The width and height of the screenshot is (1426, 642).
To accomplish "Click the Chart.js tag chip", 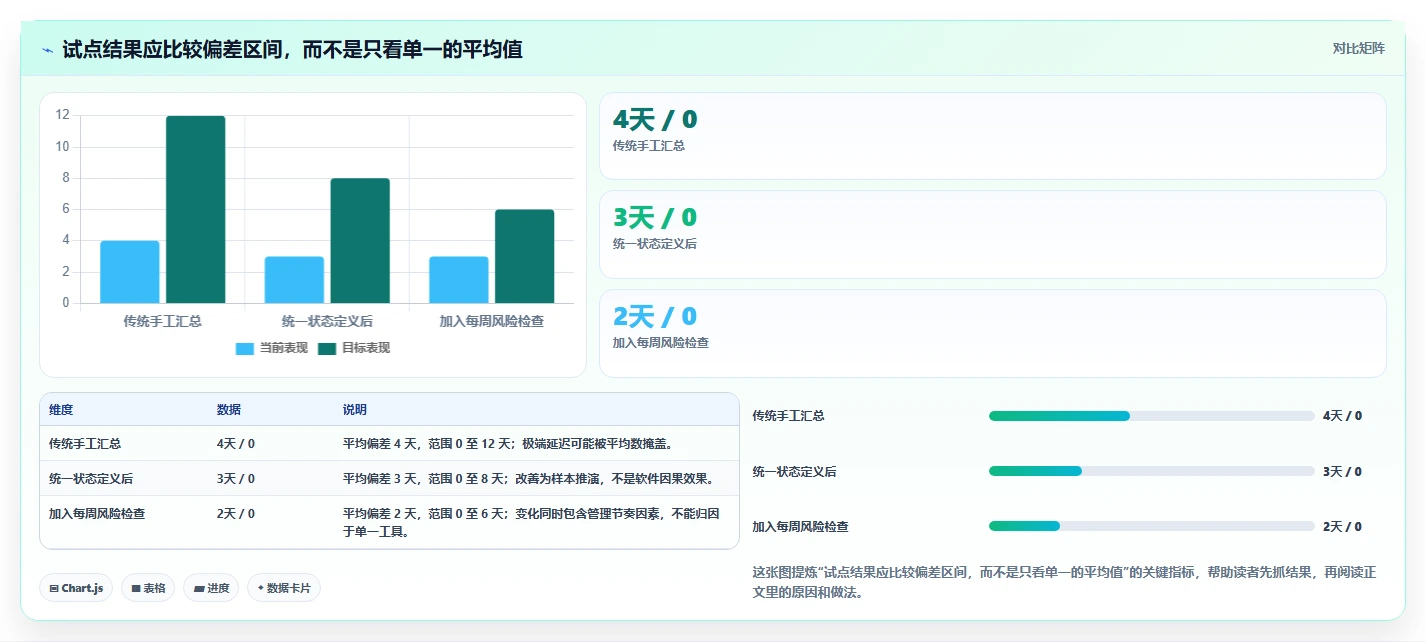I will pos(77,588).
